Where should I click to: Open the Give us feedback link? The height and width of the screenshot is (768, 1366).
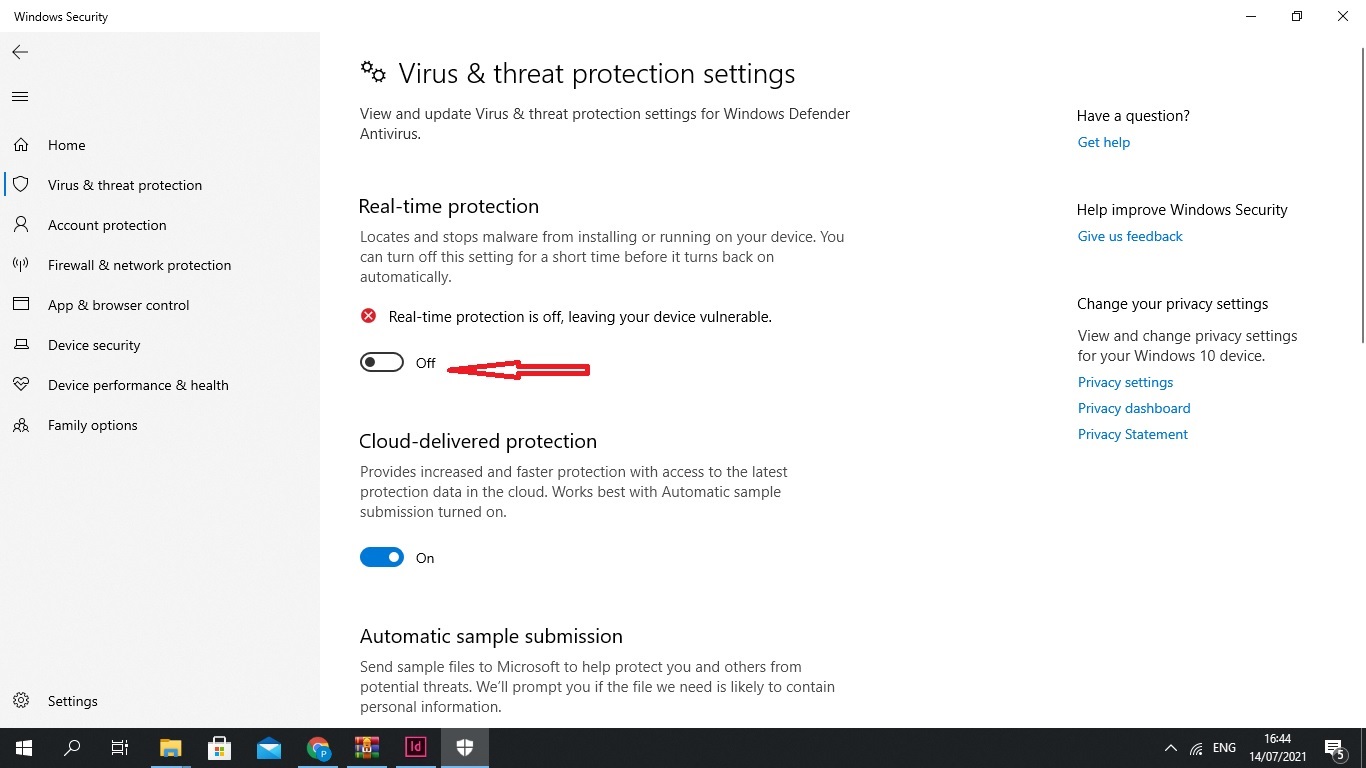coord(1130,236)
